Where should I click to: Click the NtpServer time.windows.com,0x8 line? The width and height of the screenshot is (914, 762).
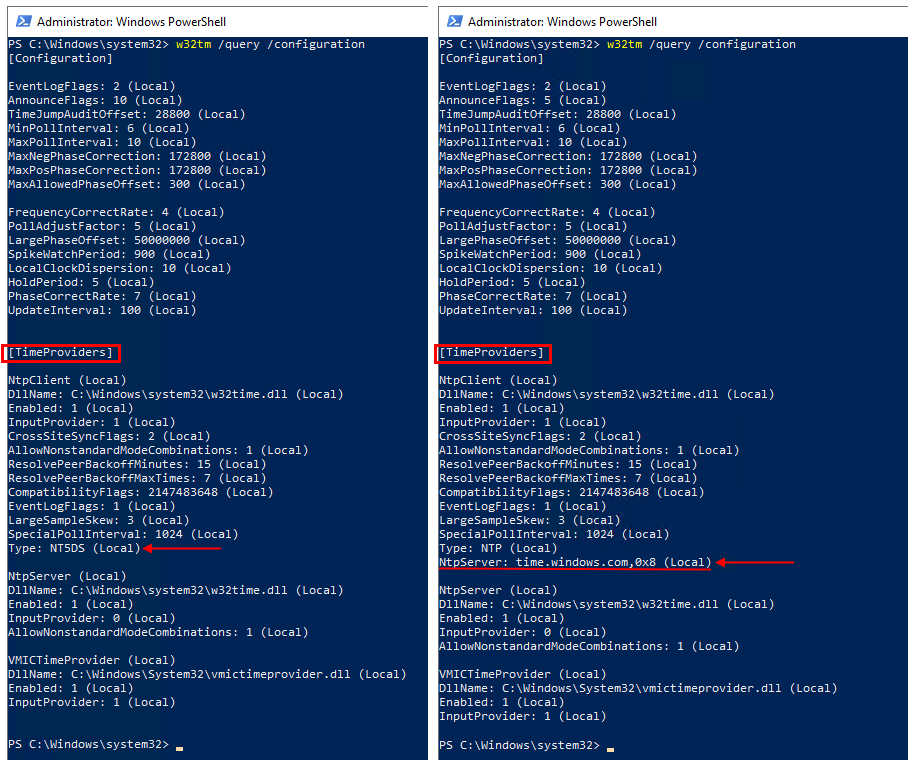coord(575,563)
